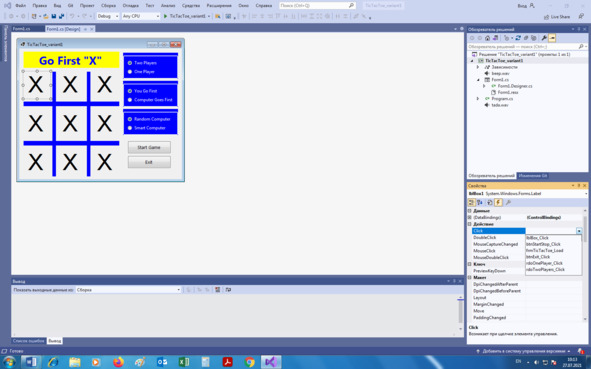The height and width of the screenshot is (369, 591).
Task: Select the One Player radio button
Action: (130, 72)
